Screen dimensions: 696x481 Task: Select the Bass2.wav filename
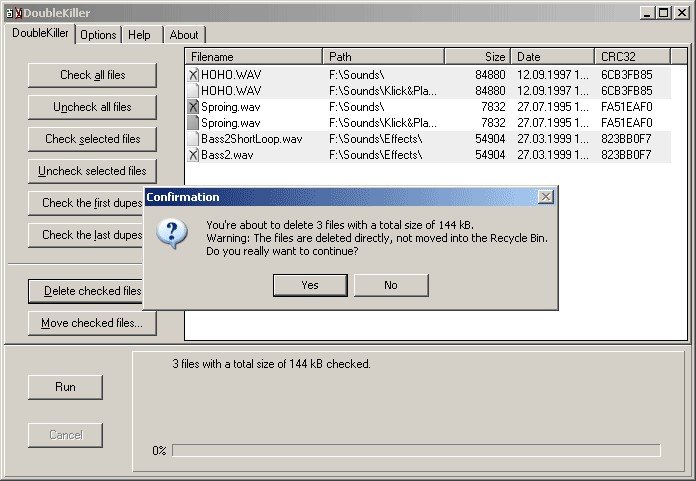(x=227, y=155)
